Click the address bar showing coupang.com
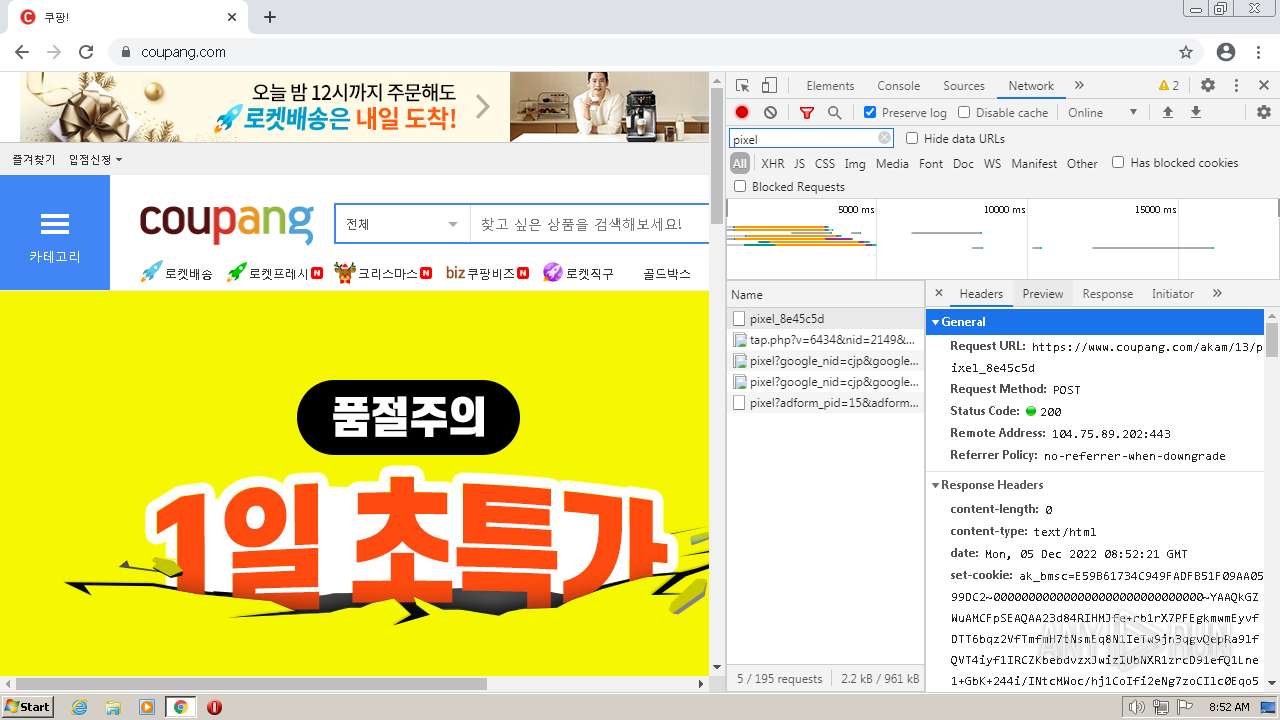Viewport: 1280px width, 720px height. [x=640, y=52]
